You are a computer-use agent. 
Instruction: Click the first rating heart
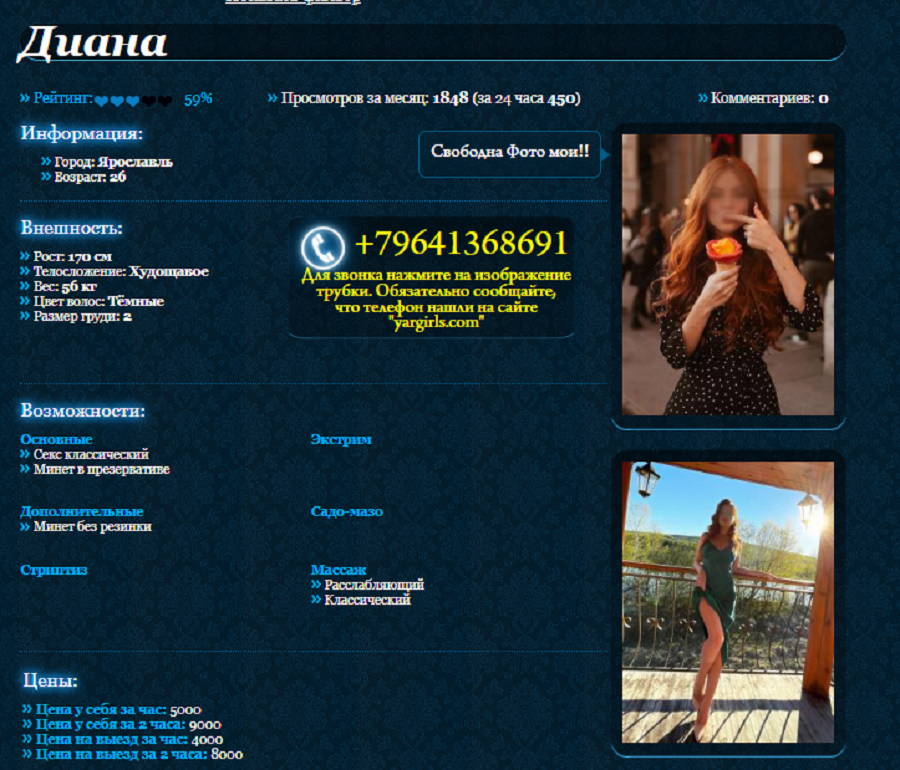click(x=101, y=100)
